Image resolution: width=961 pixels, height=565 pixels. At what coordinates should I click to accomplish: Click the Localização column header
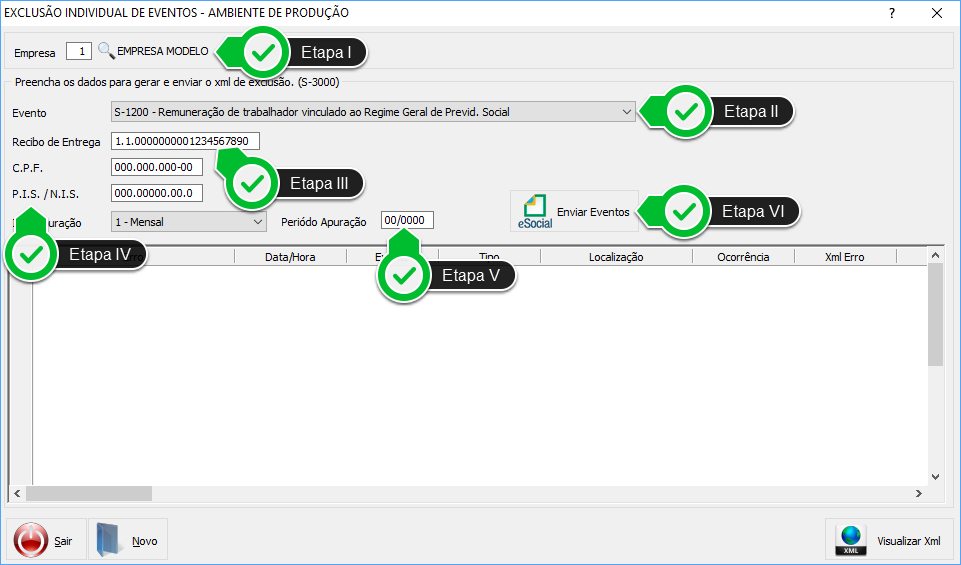pos(616,257)
